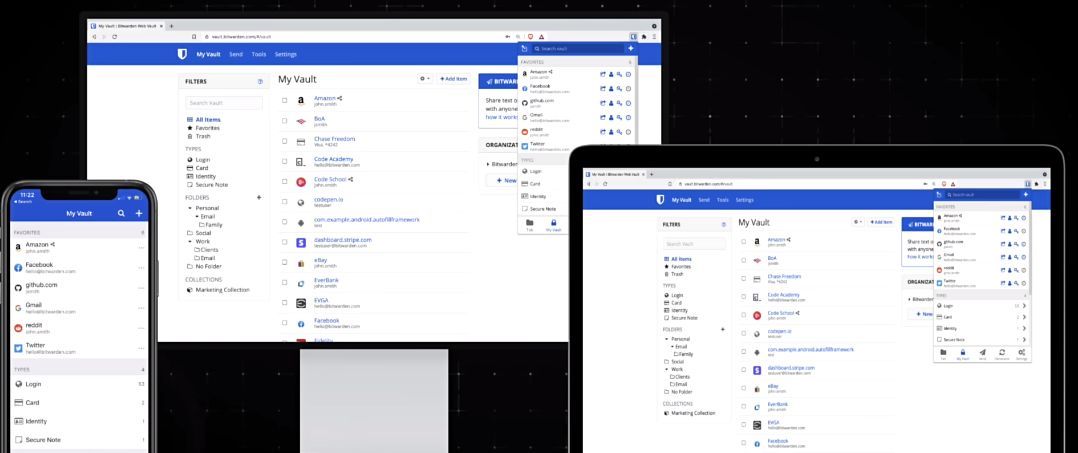Image resolution: width=1078 pixels, height=453 pixels.
Task: Click the Generator icon in the tablet popup footer
Action: point(1002,353)
